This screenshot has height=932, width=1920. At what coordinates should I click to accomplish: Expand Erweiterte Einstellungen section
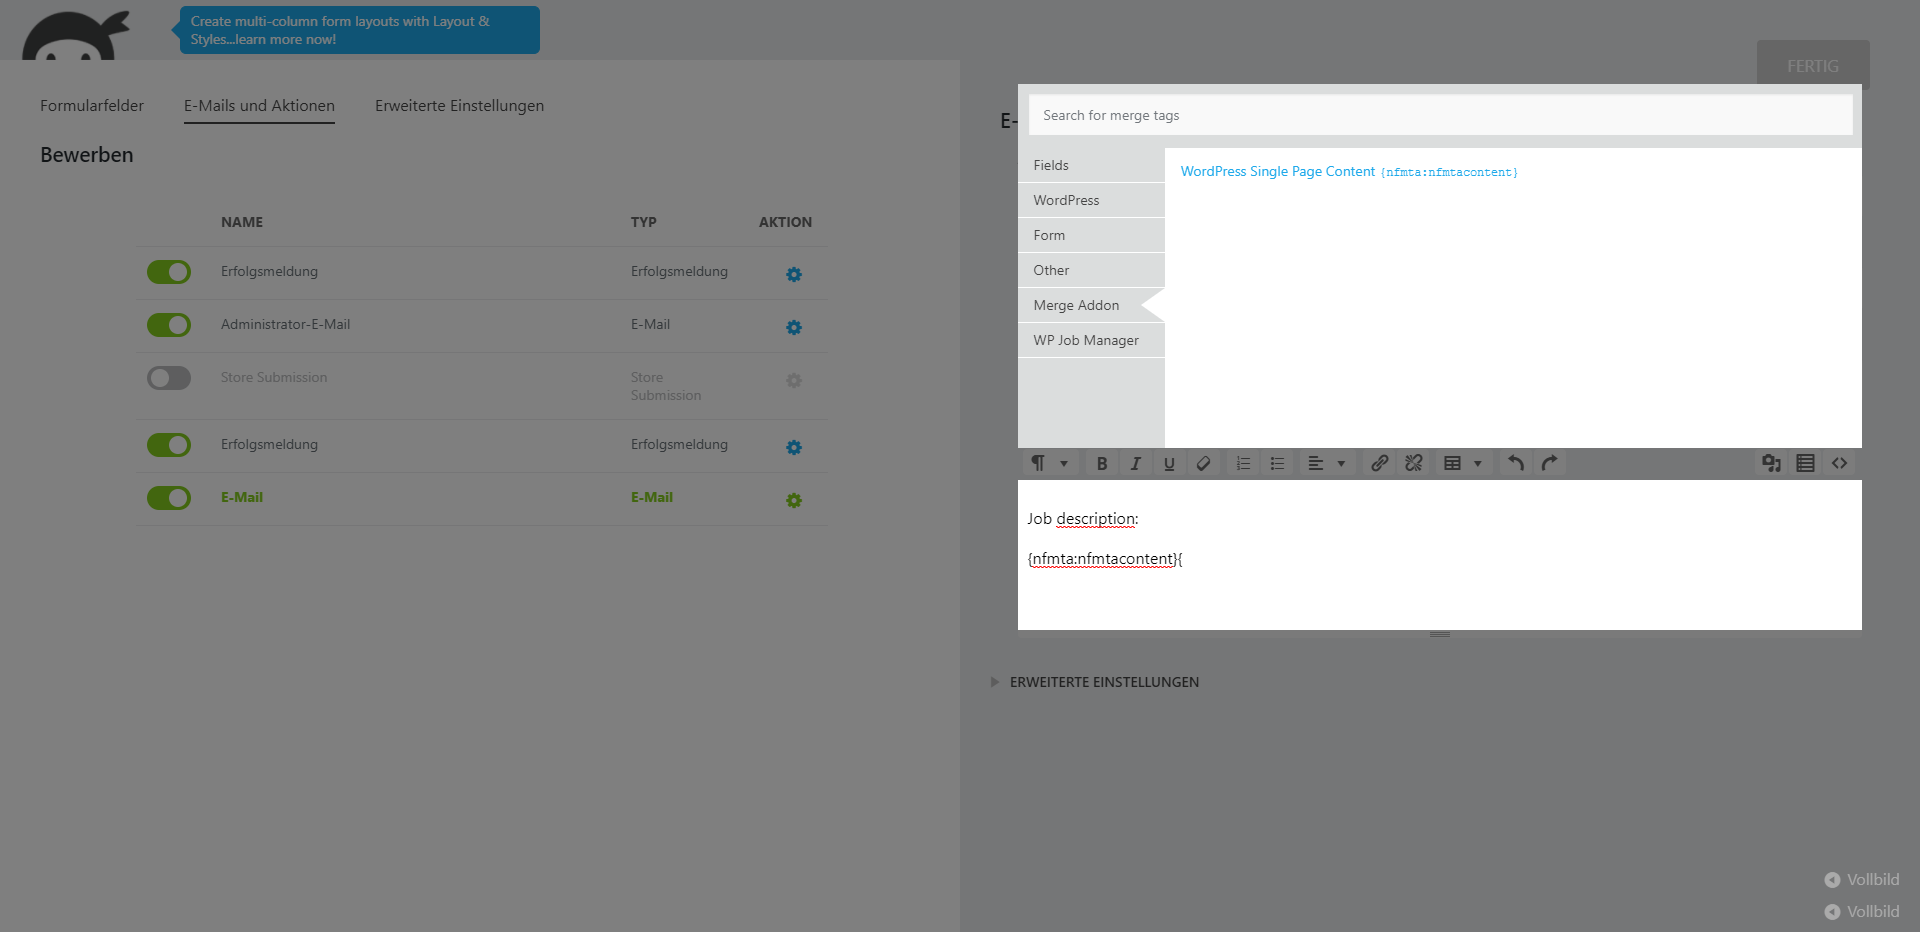tap(1095, 682)
